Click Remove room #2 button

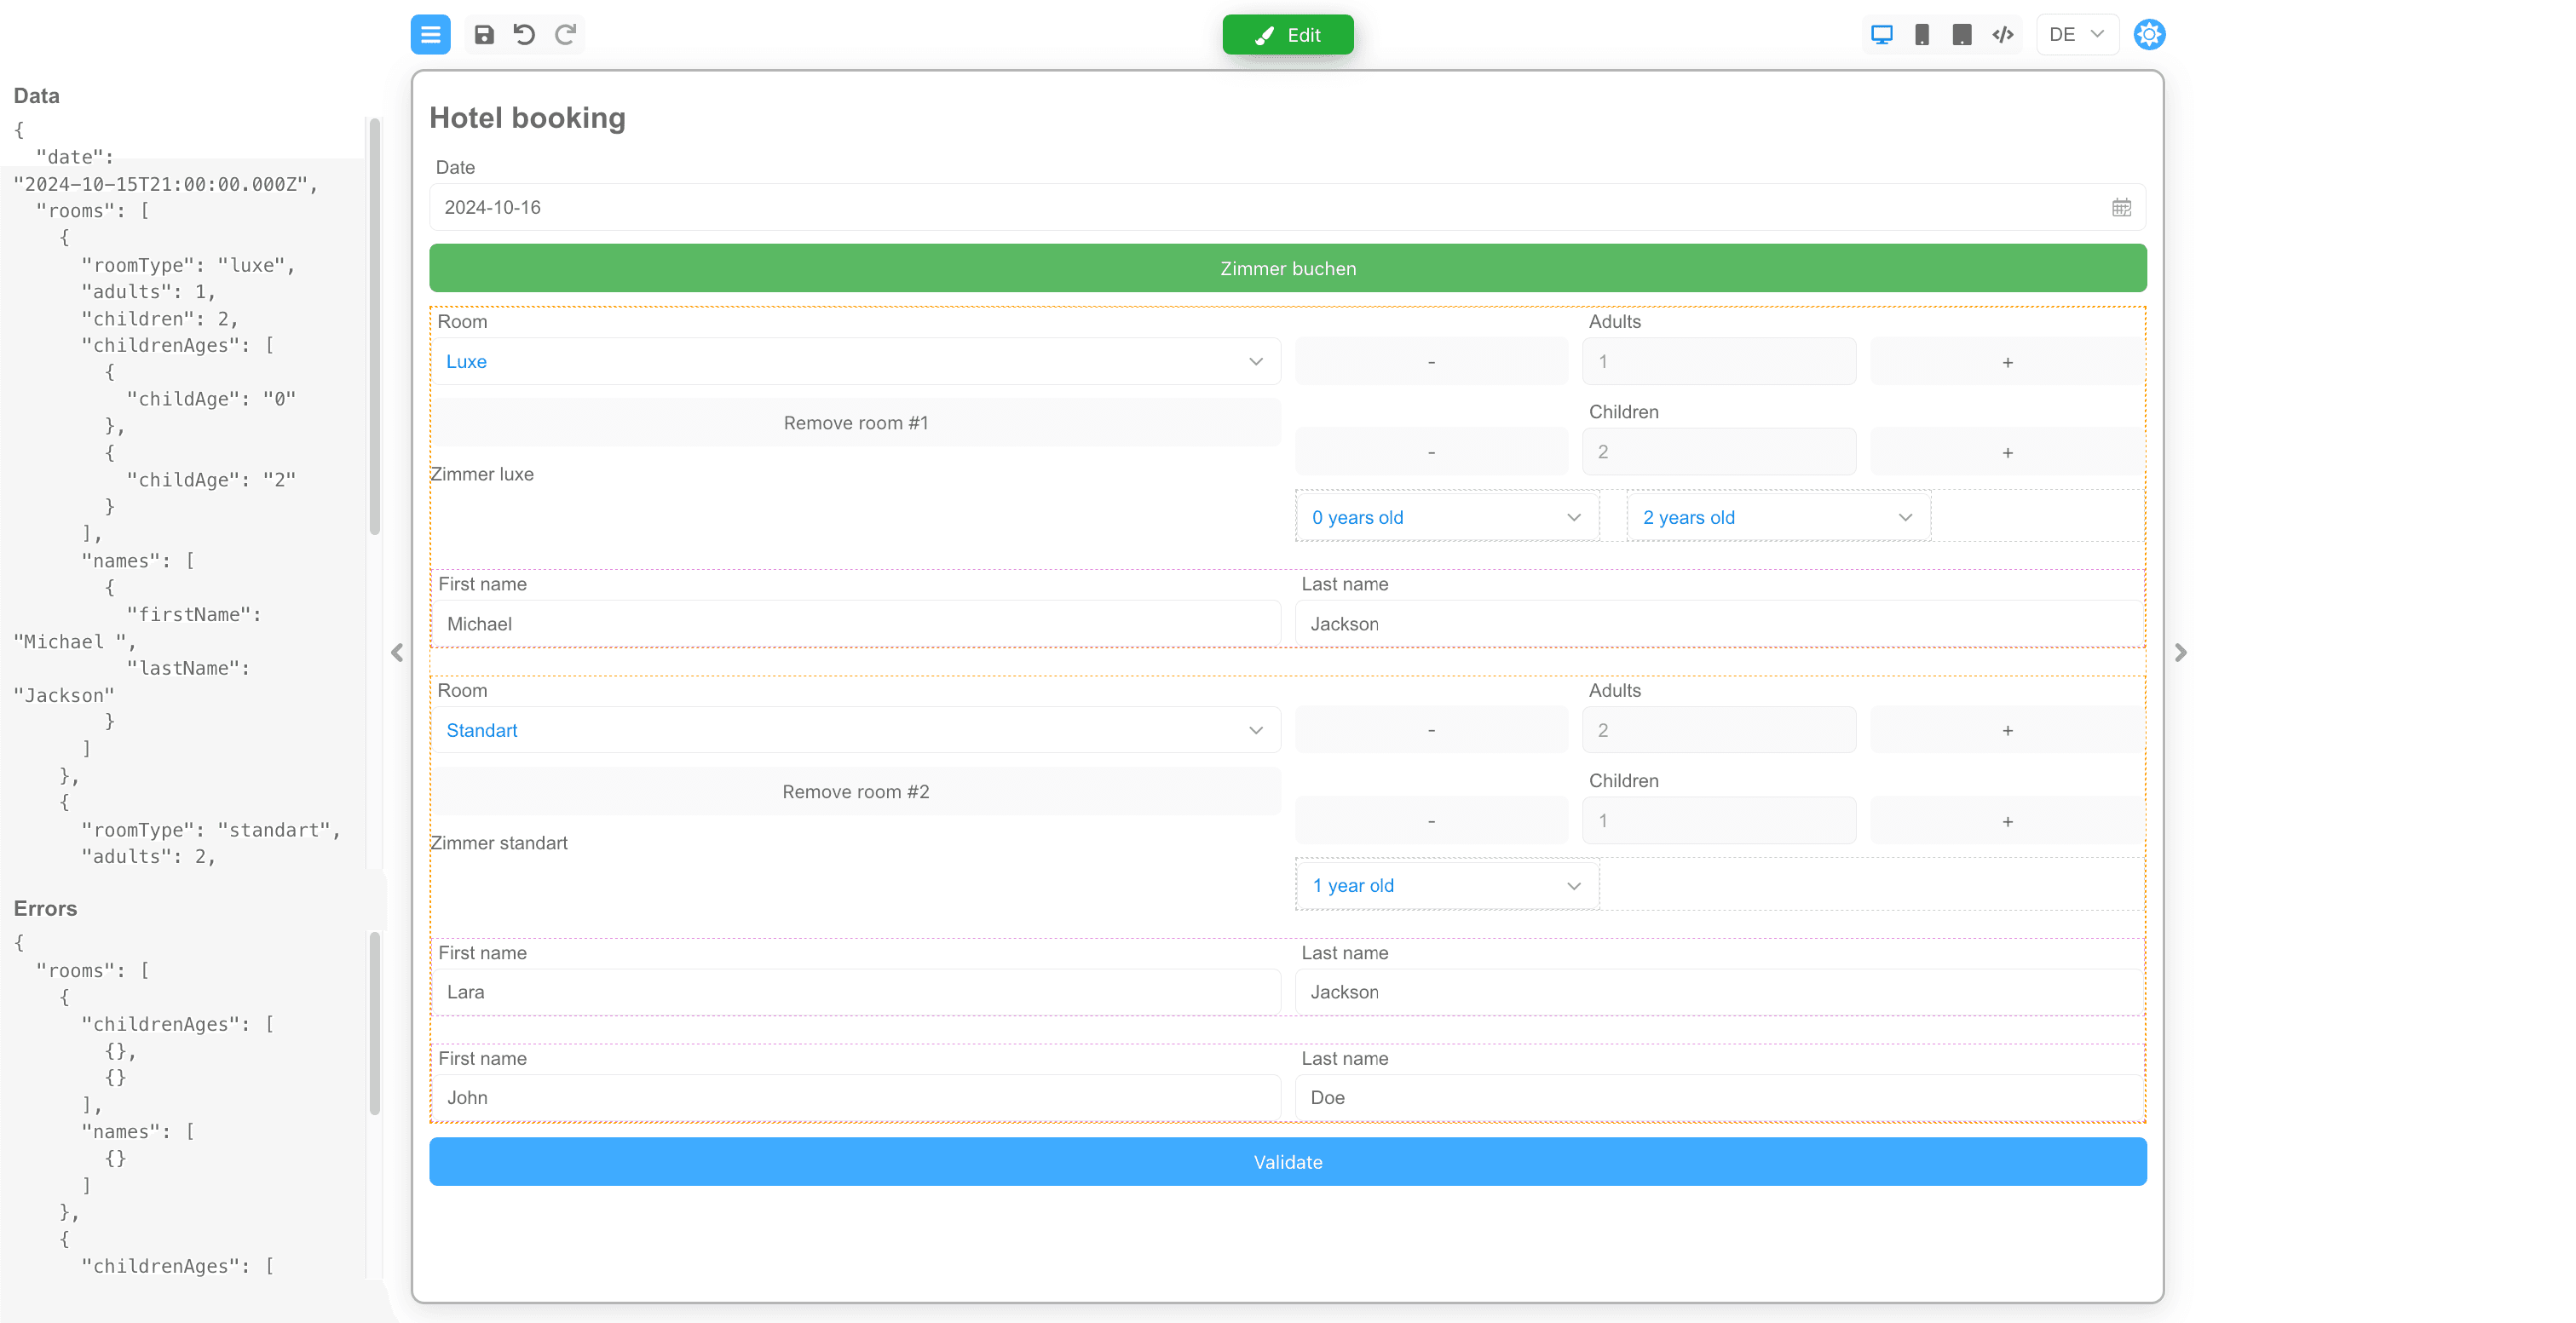(x=855, y=792)
